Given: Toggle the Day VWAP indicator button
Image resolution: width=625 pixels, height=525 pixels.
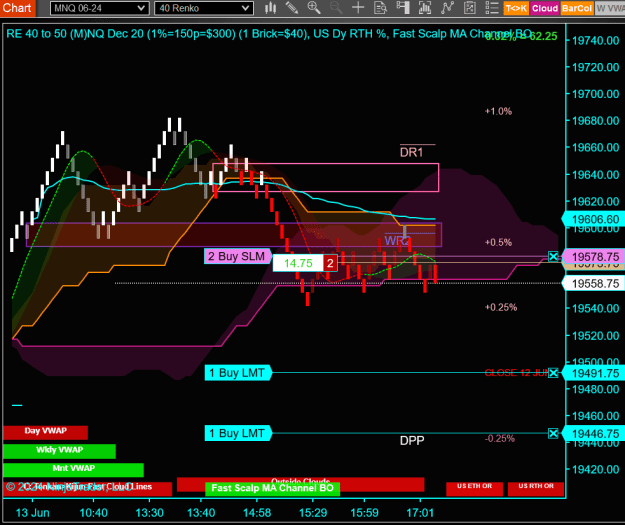Looking at the screenshot, I should click(45, 432).
